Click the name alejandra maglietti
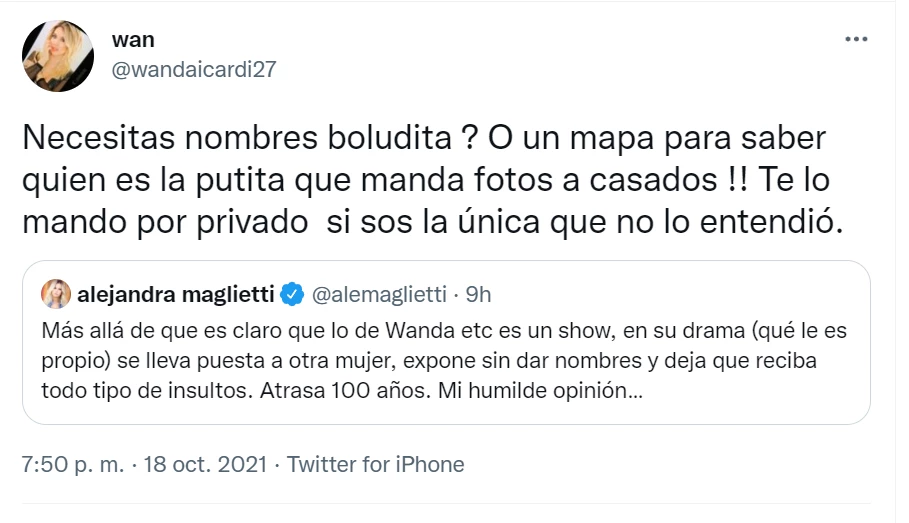 (176, 295)
